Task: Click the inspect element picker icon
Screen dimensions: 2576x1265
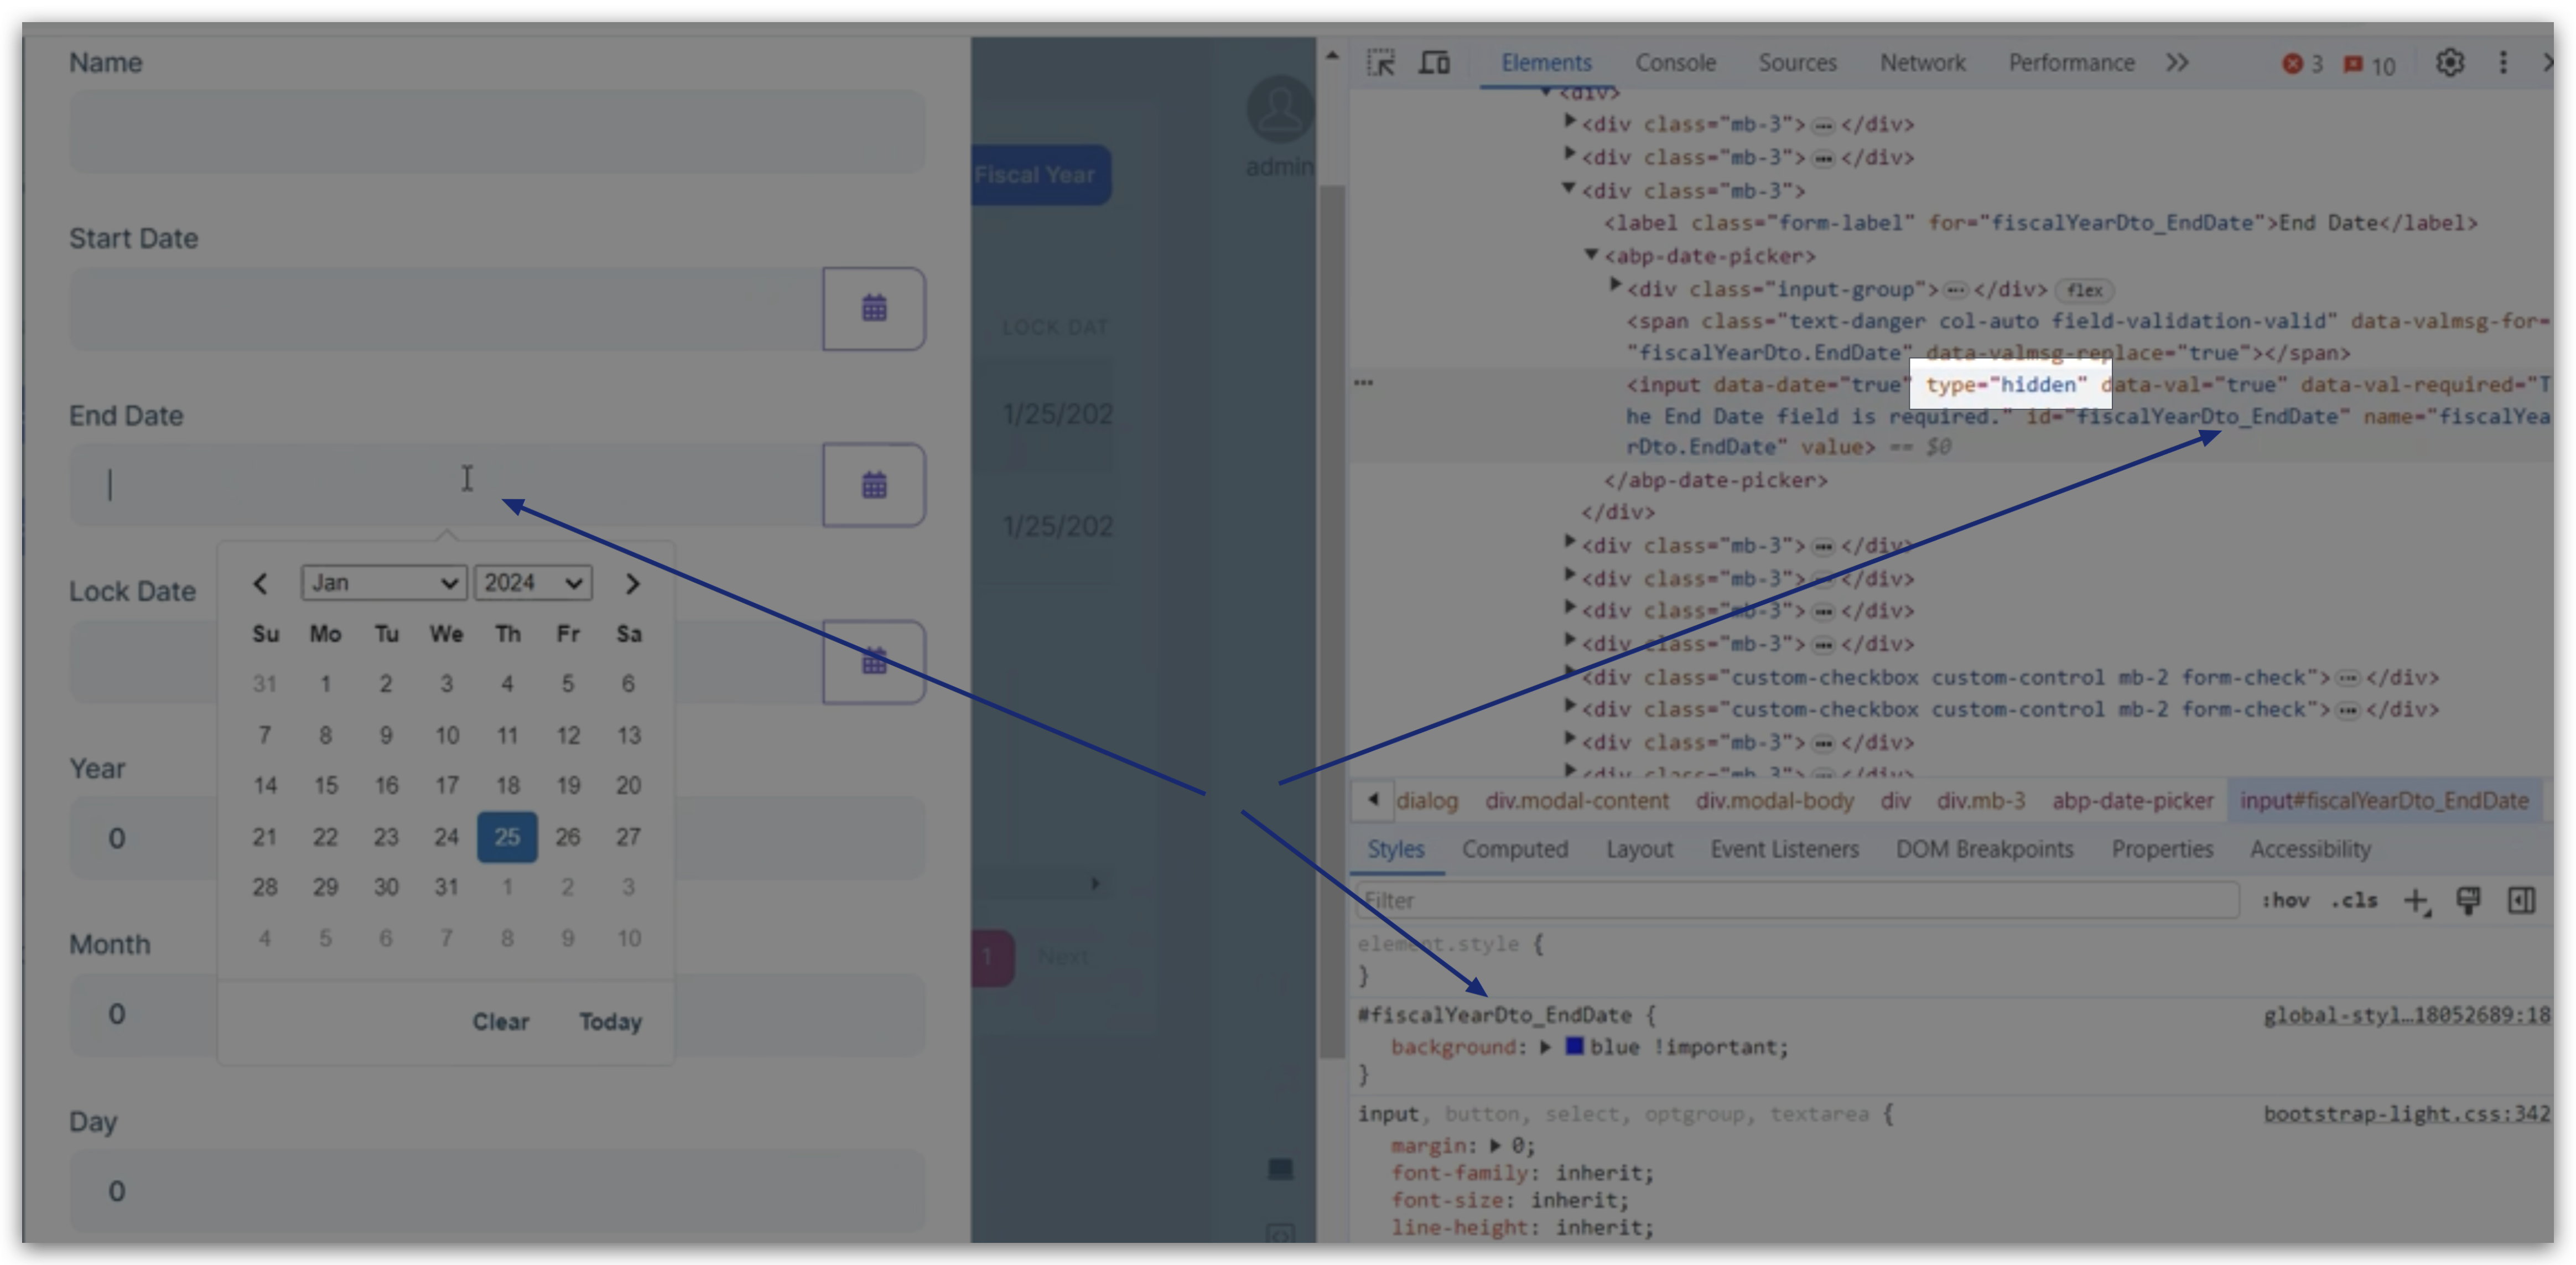Action: pyautogui.click(x=1381, y=63)
